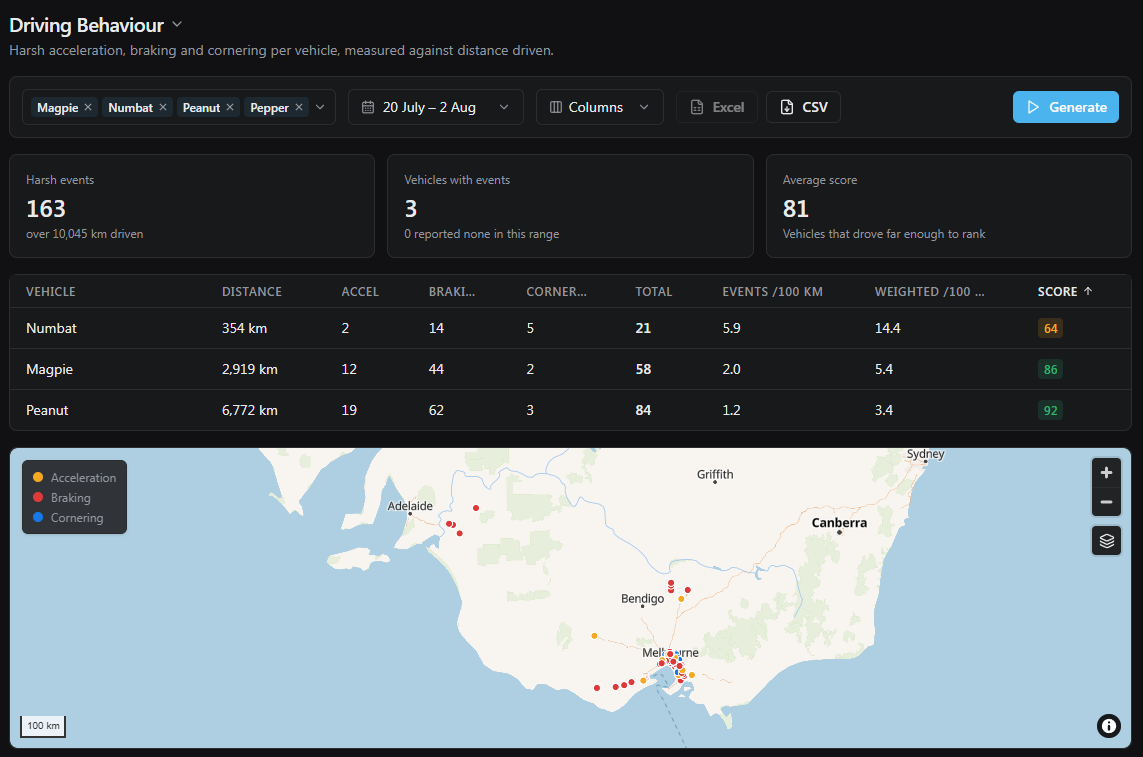
Task: Zoom in on the map
Action: point(1106,473)
